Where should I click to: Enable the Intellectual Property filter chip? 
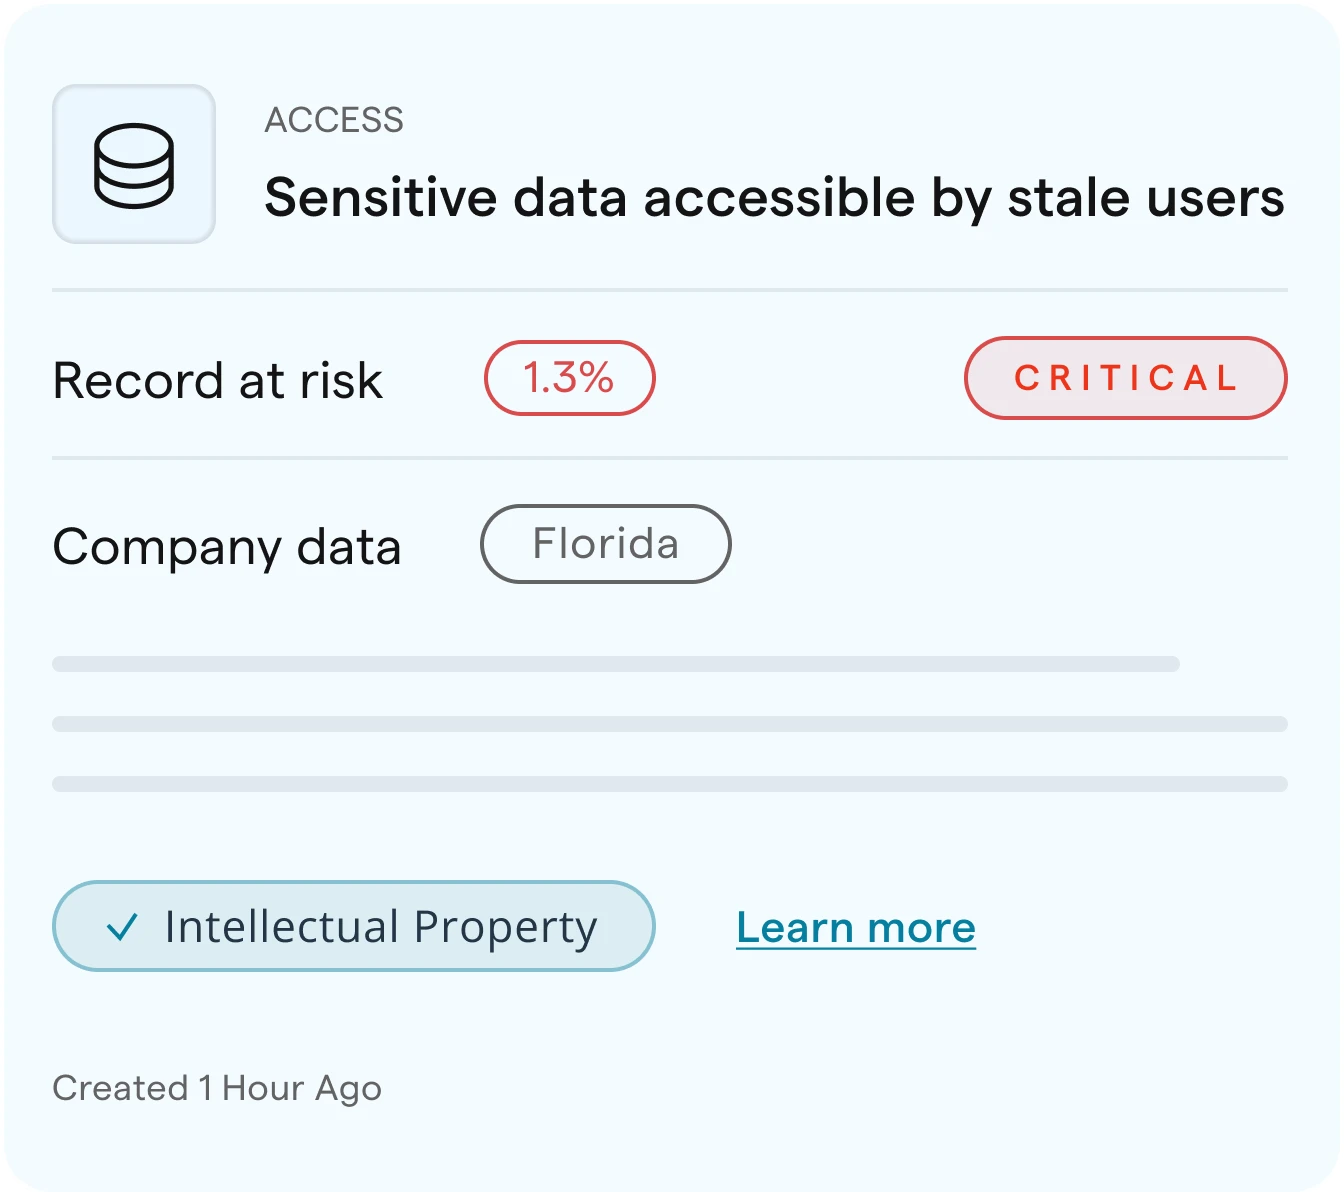pos(352,927)
